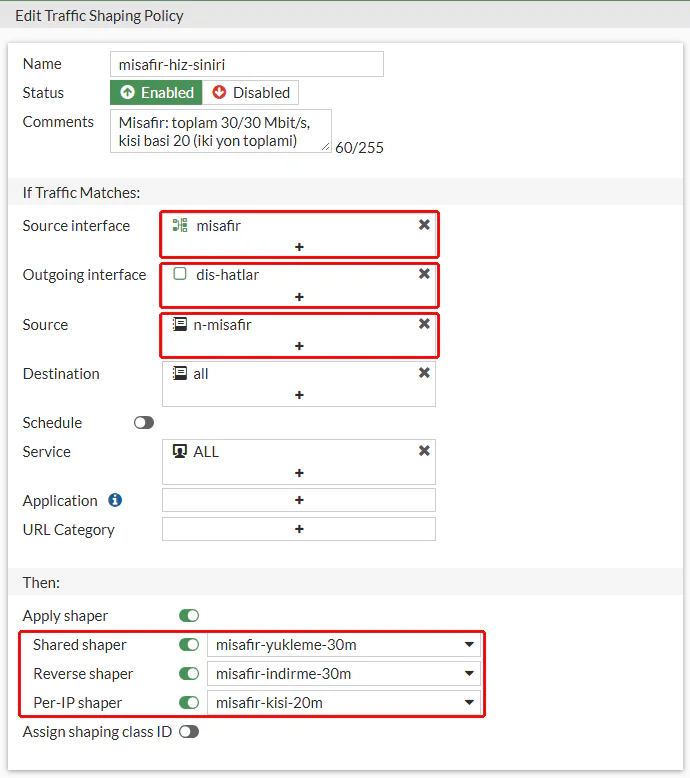Select the misafir entry text
Screen dimensions: 690x778
coord(218,226)
